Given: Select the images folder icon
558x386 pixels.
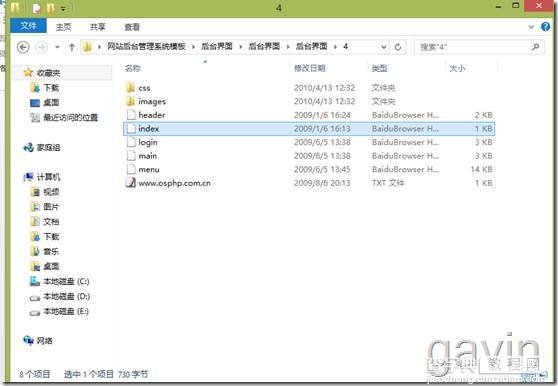Looking at the screenshot, I should pos(131,101).
